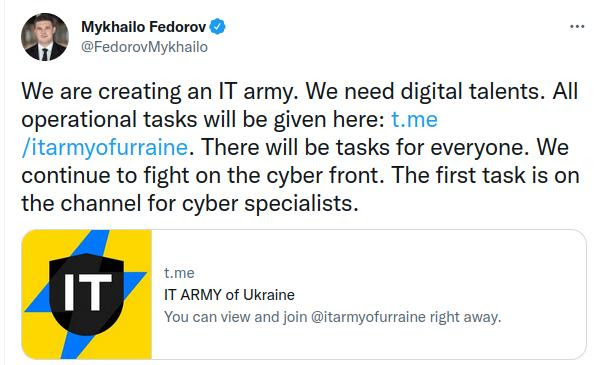
Task: Open the three-dot more options menu
Action: click(577, 27)
